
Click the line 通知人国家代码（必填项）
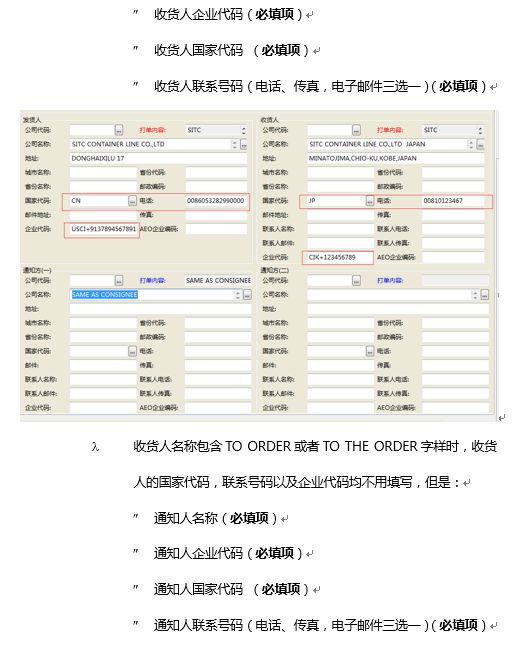tap(231, 589)
